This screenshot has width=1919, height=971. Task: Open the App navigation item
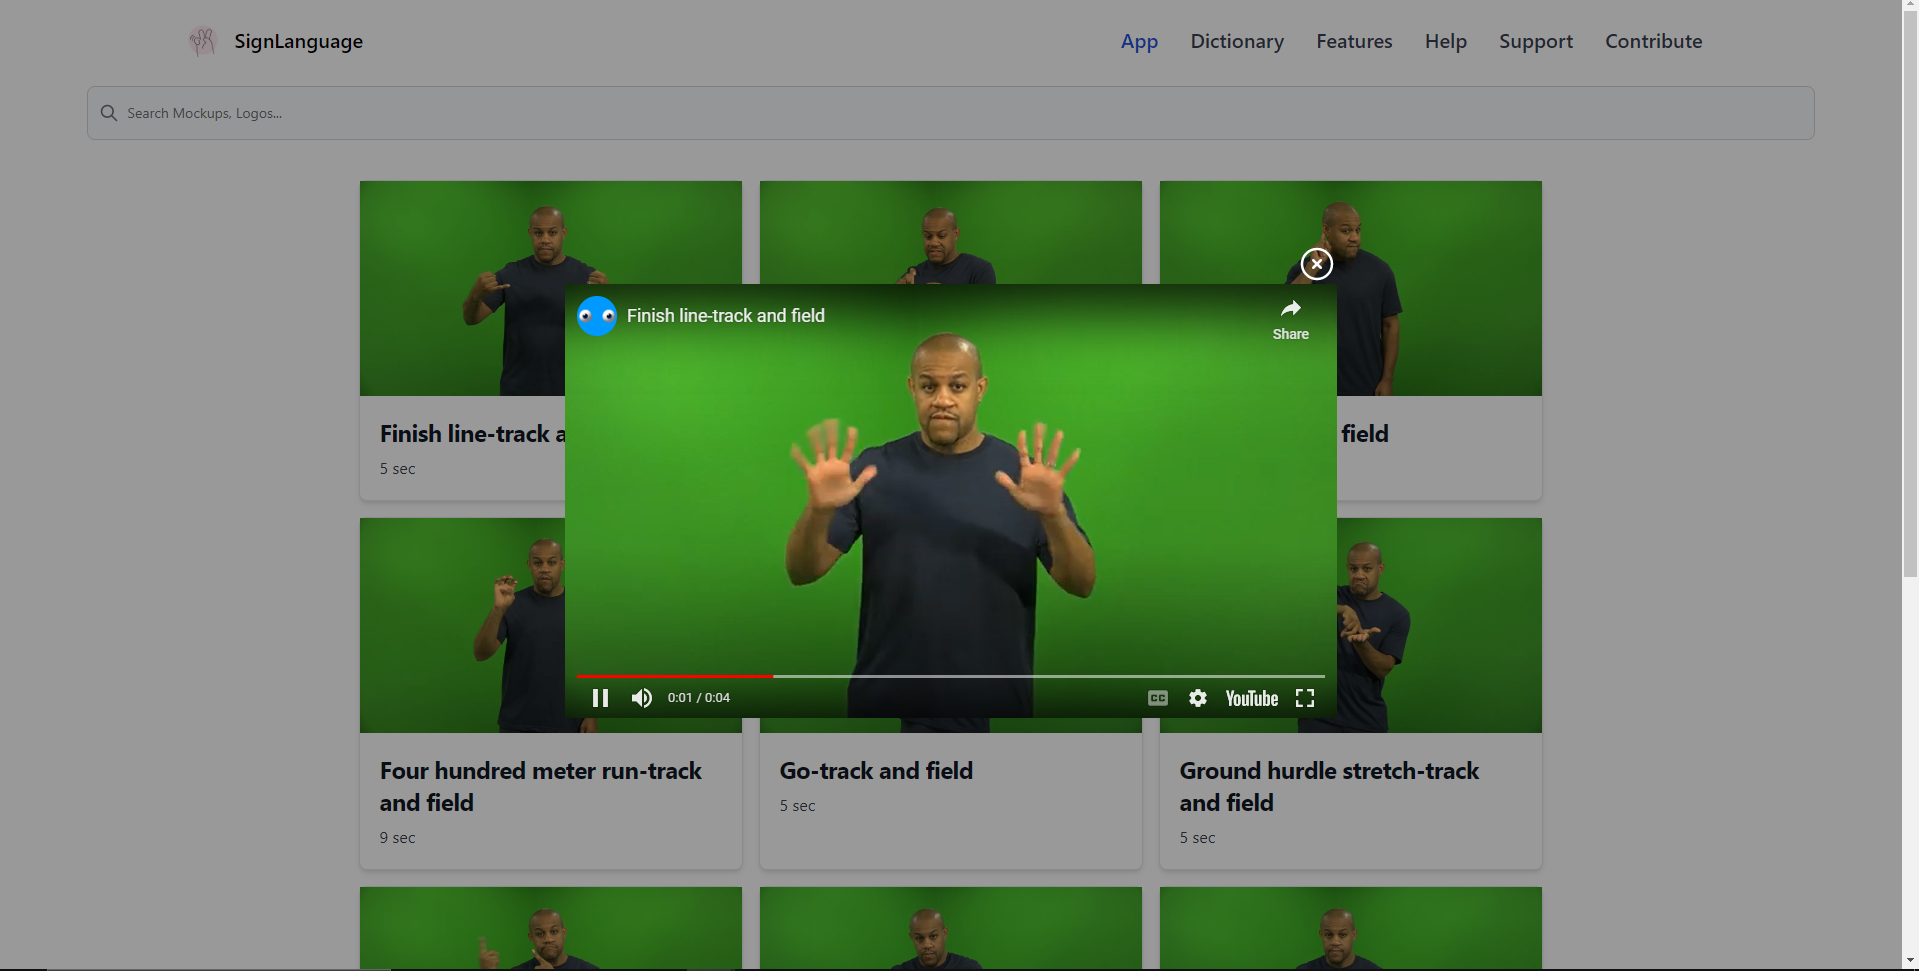[x=1139, y=41]
